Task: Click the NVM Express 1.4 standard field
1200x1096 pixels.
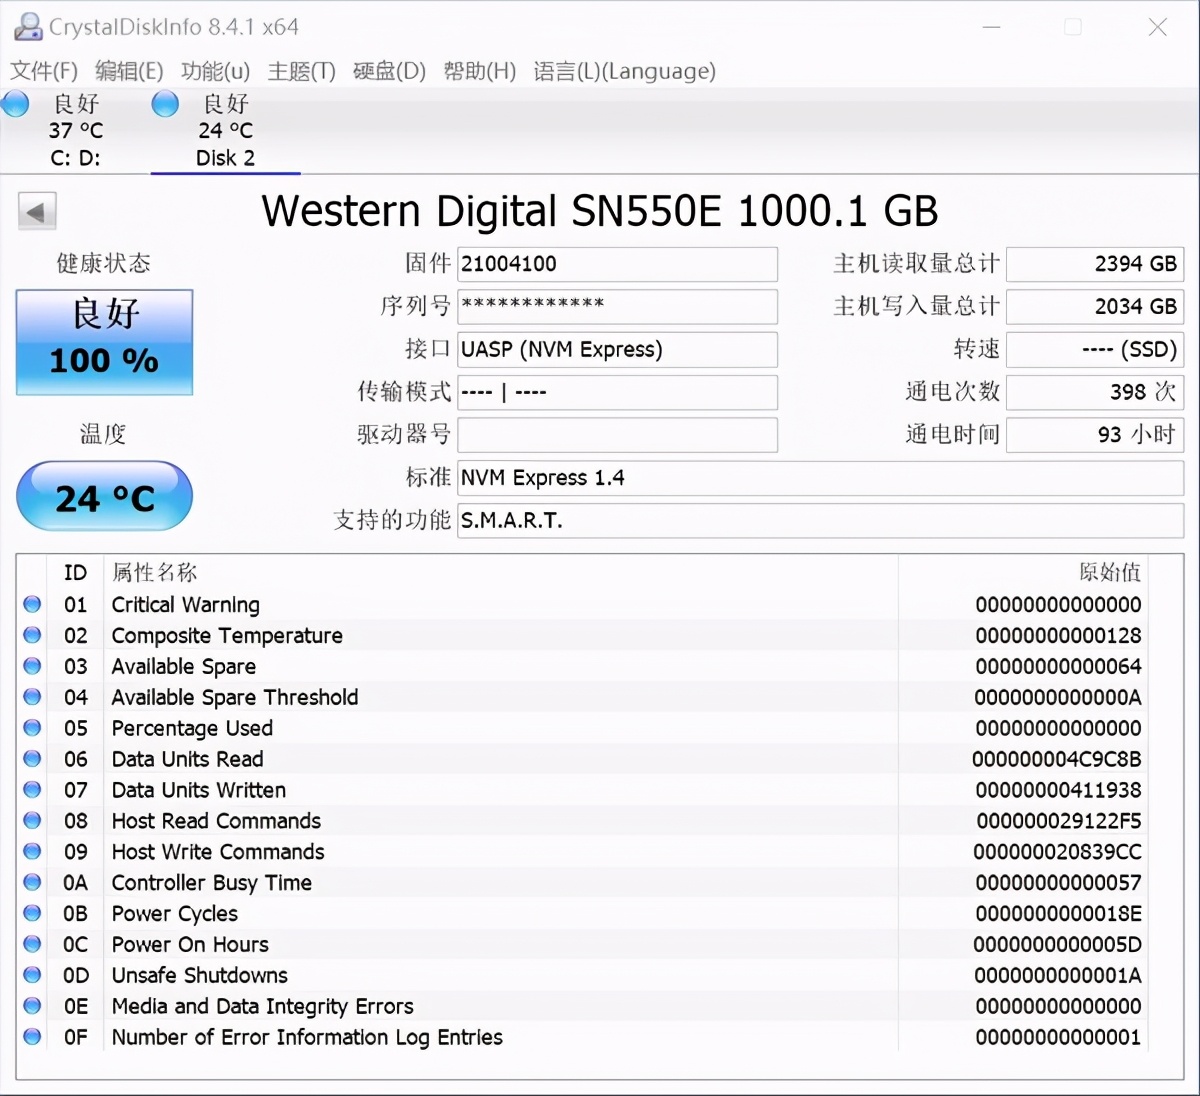Action: click(820, 478)
